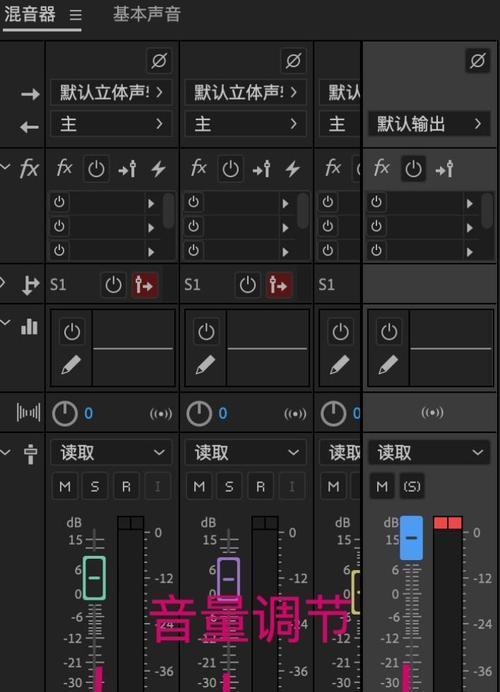Open EQ editor pencil on third track
Image resolution: width=500 pixels, height=692 pixels.
coord(339,365)
